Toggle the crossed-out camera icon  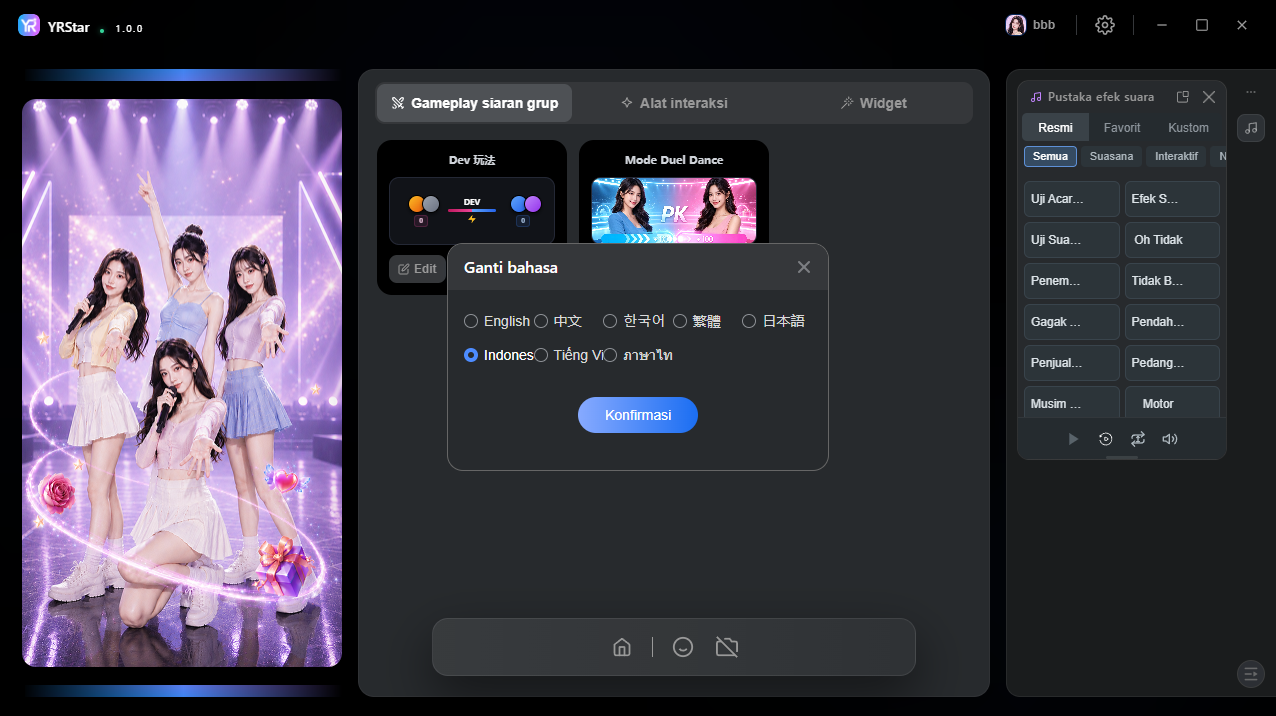pyautogui.click(x=727, y=647)
